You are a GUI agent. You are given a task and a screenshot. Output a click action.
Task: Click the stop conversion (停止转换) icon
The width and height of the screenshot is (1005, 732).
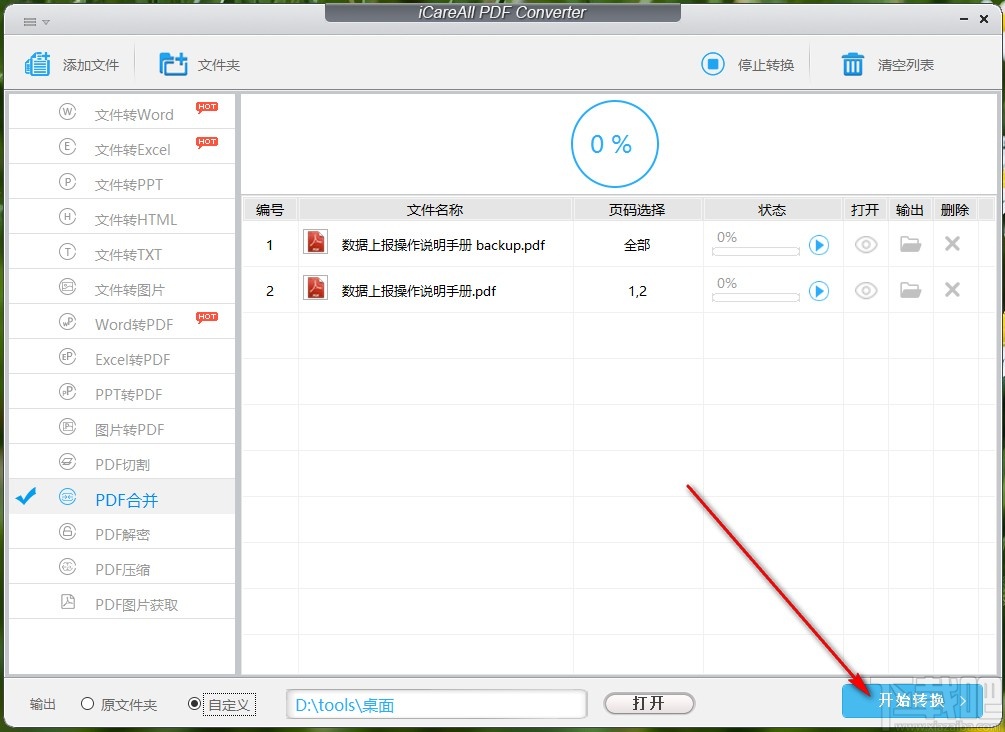click(x=713, y=64)
